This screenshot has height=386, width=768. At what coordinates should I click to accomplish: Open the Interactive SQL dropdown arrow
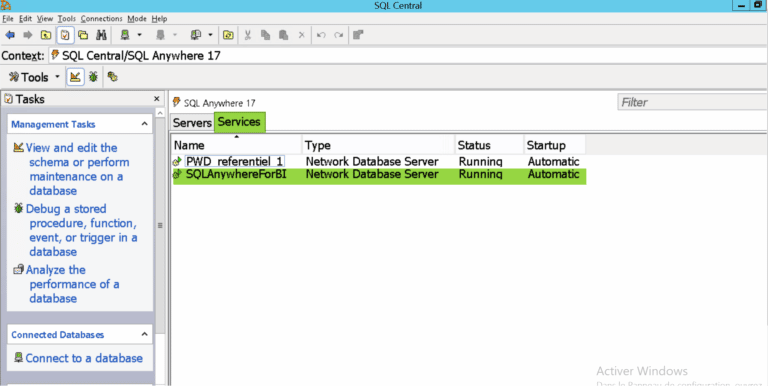click(x=210, y=35)
